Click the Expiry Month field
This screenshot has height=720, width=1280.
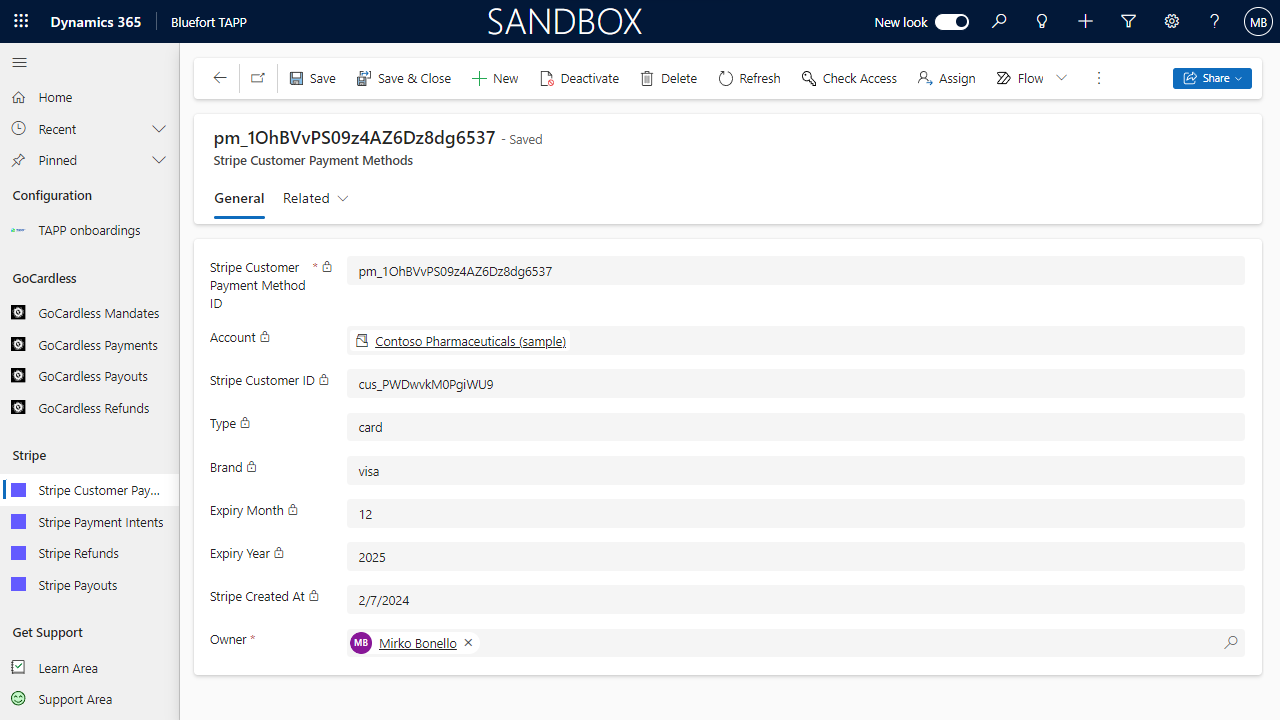[x=795, y=514]
